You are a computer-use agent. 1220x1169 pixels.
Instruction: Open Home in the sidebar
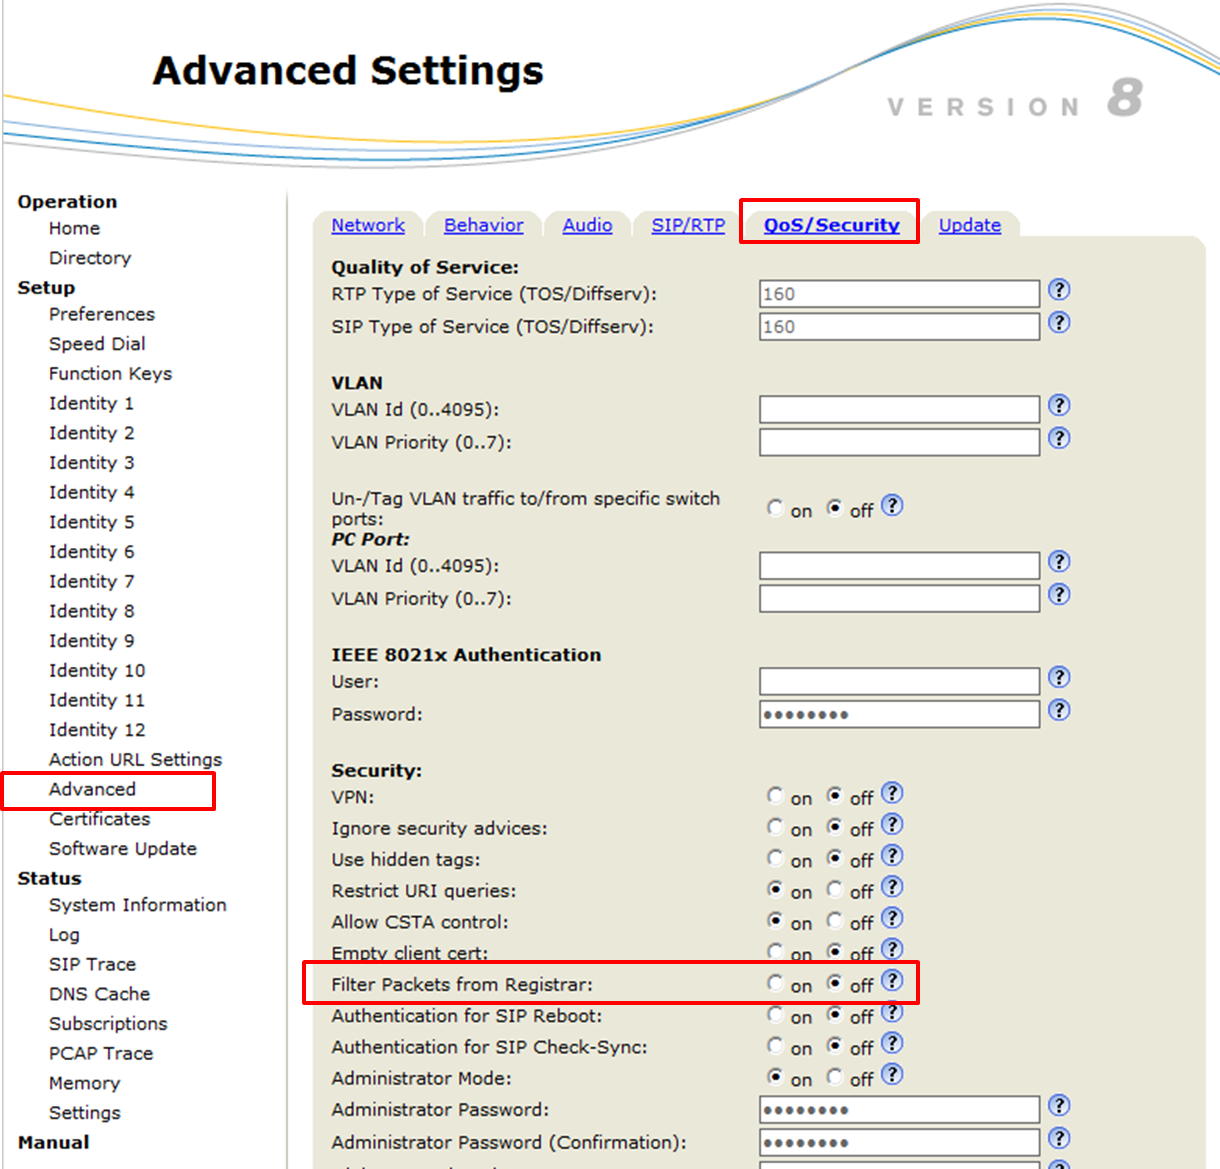point(74,228)
